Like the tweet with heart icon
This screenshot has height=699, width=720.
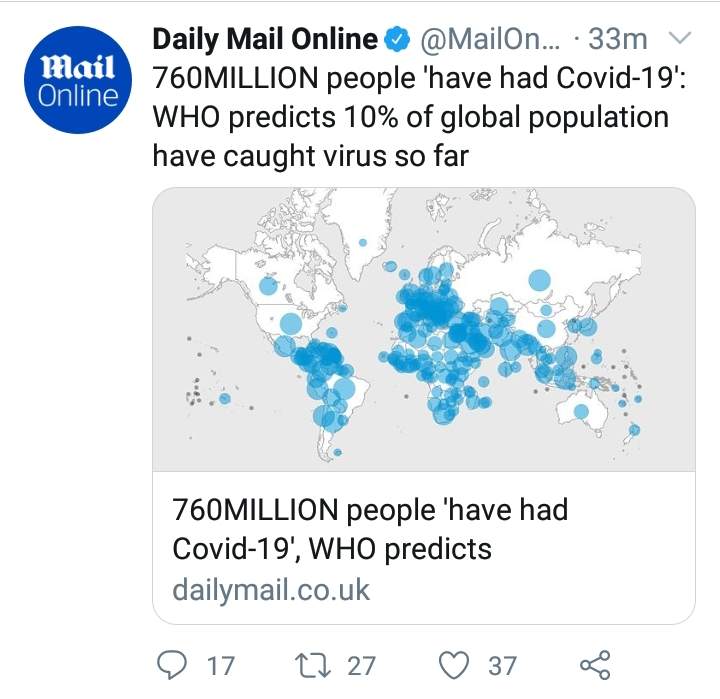tap(454, 665)
